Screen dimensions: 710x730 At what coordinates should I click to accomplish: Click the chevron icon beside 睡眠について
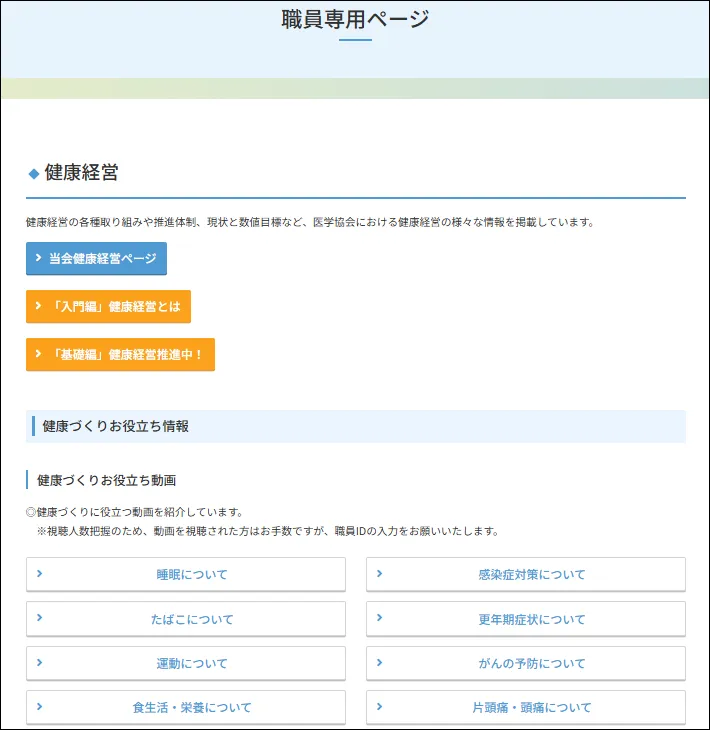[x=40, y=574]
